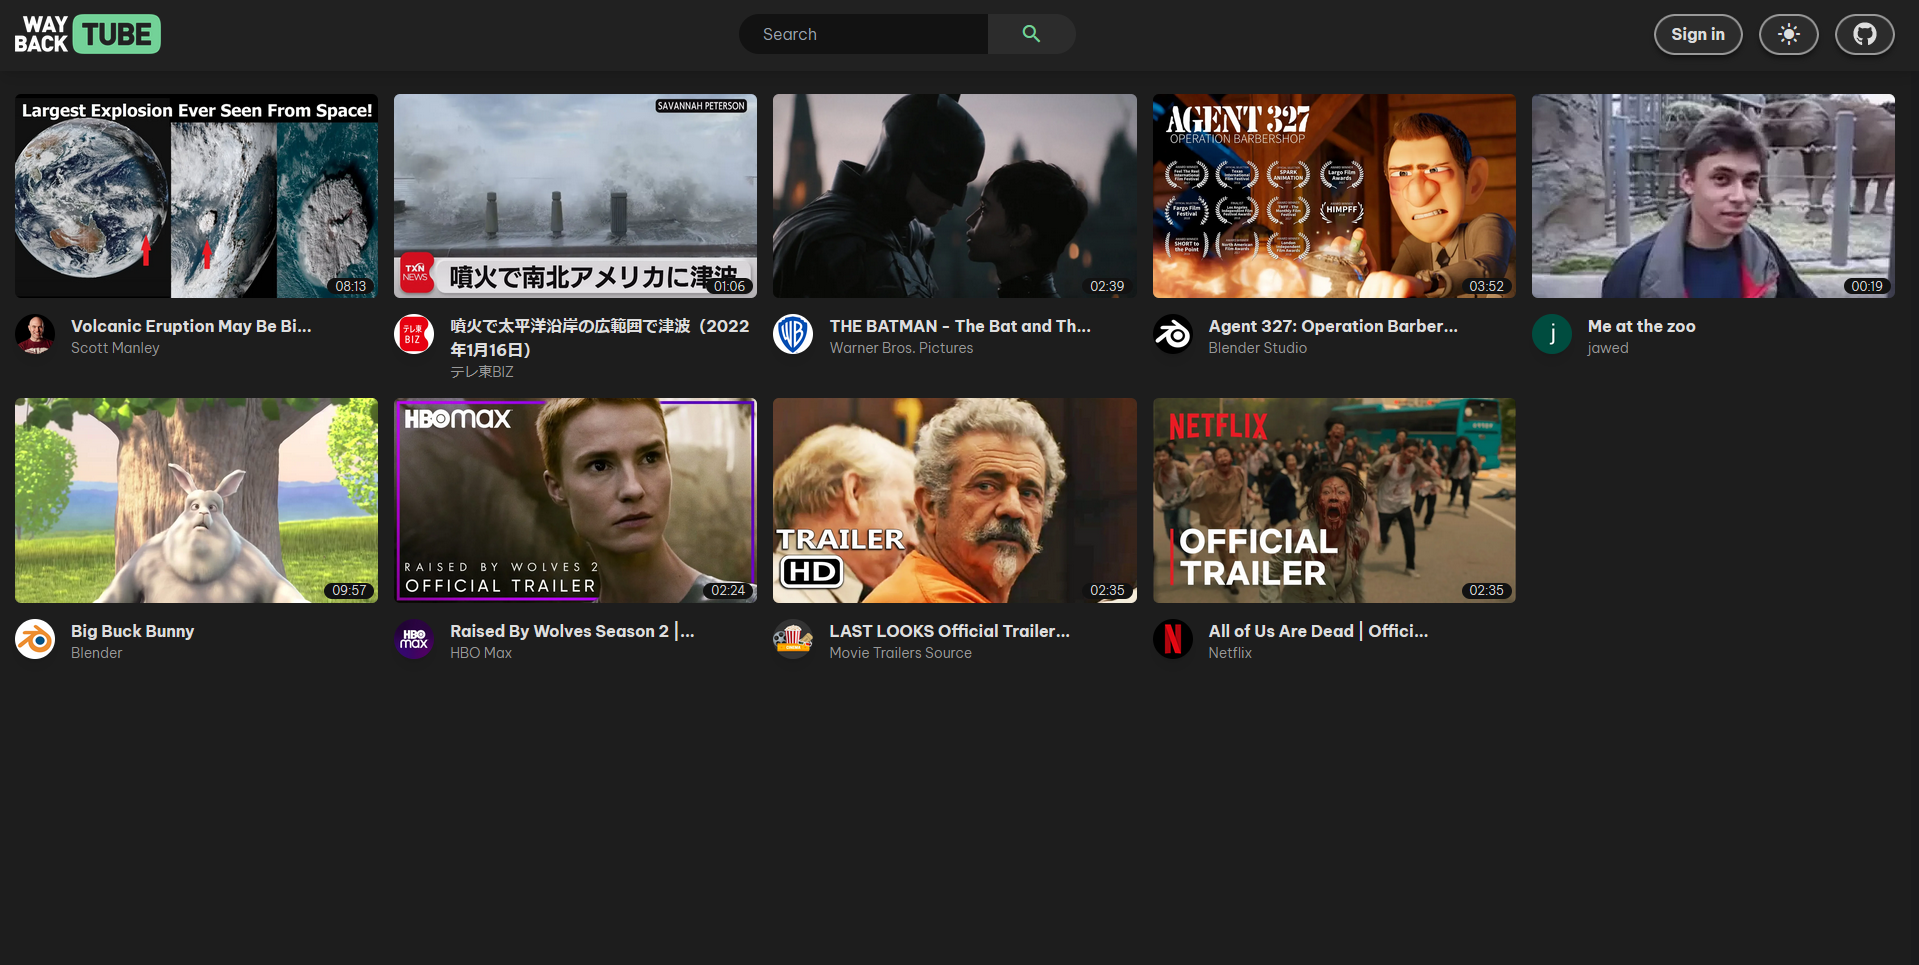This screenshot has width=1919, height=965.
Task: Click channel name 'Blender' under Big Buck Bunny
Action: click(x=96, y=653)
